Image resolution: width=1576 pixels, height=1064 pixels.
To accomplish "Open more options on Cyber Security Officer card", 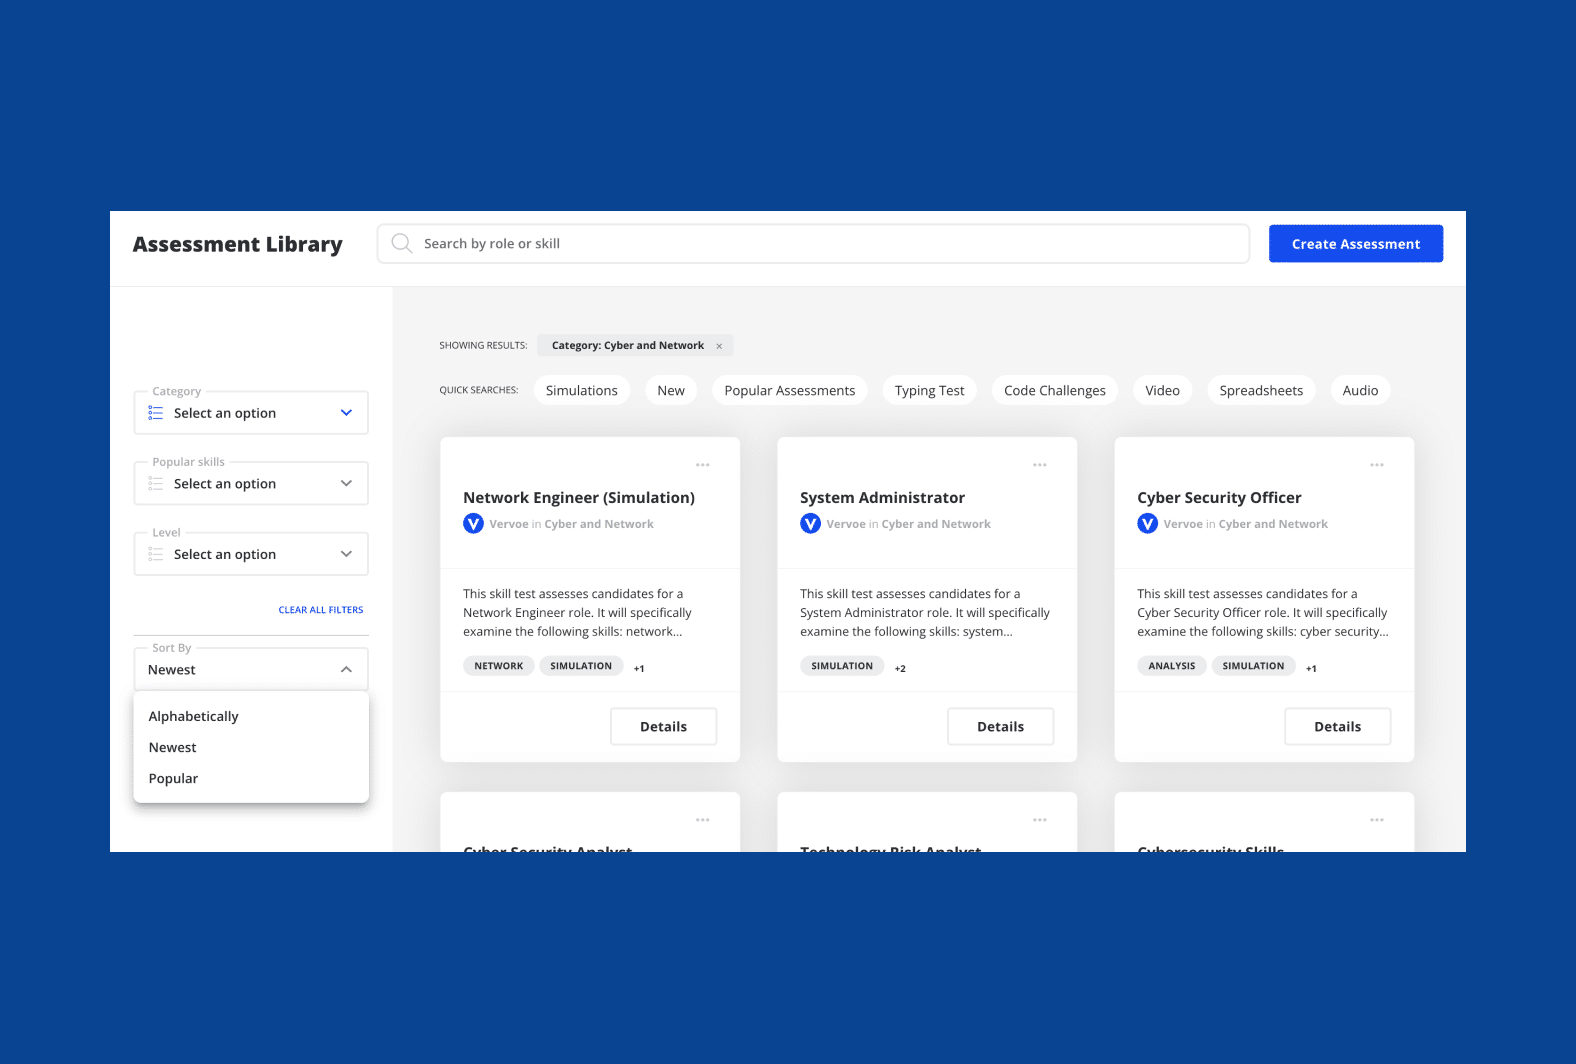I will (1377, 465).
